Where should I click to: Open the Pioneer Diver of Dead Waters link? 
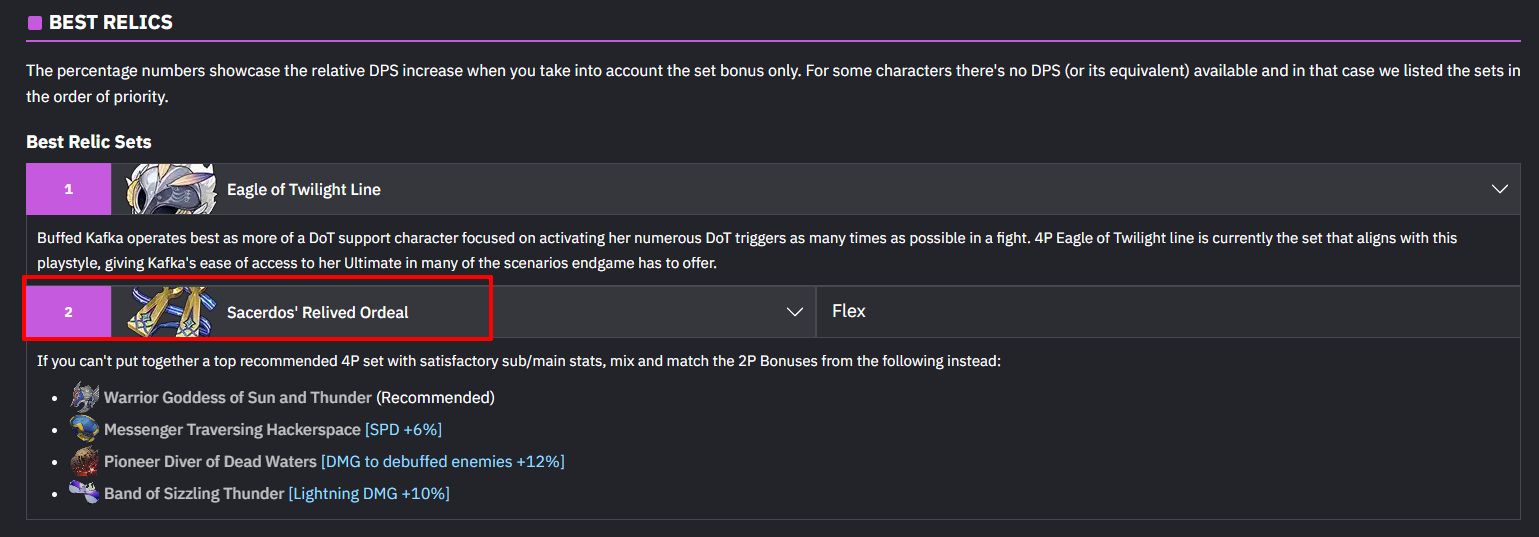pyautogui.click(x=210, y=462)
